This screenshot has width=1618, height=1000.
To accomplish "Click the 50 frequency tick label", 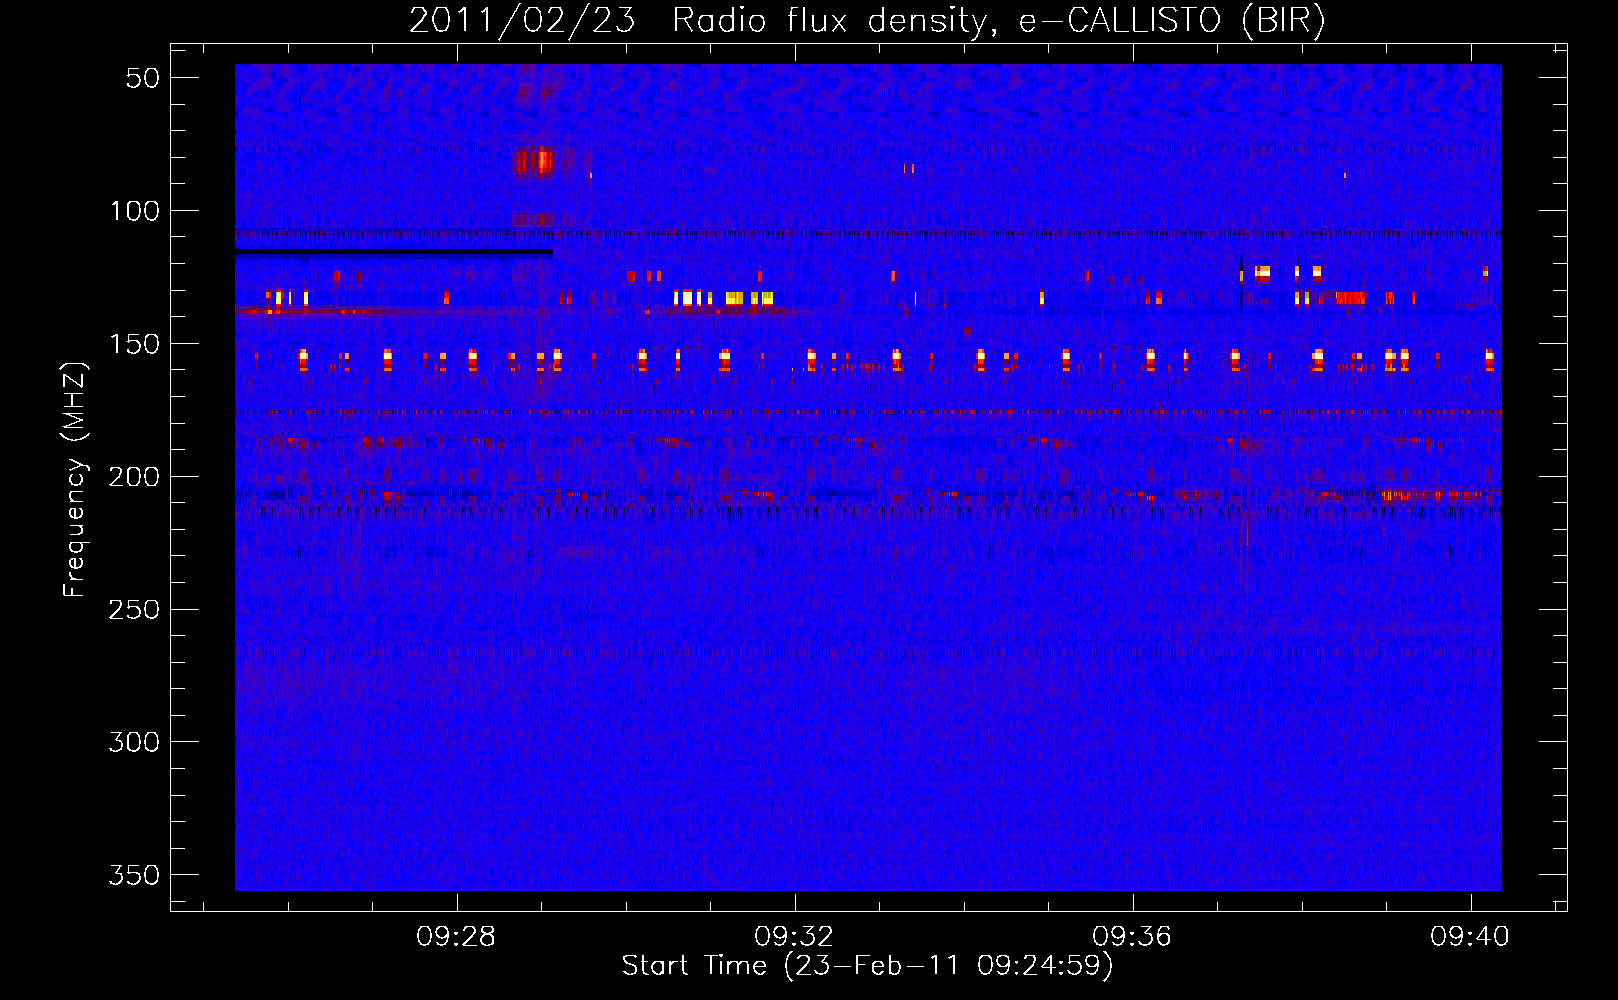I will (x=143, y=78).
